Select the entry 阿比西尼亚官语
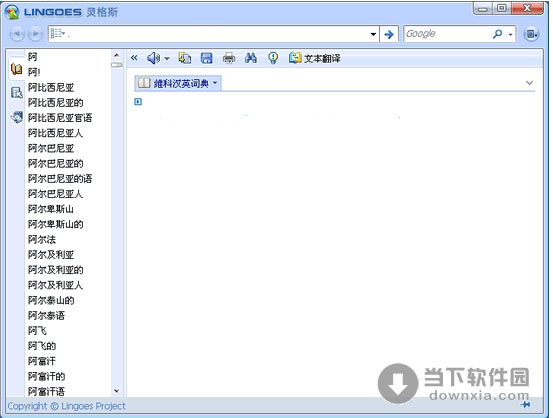This screenshot has width=553, height=418. pyautogui.click(x=60, y=117)
